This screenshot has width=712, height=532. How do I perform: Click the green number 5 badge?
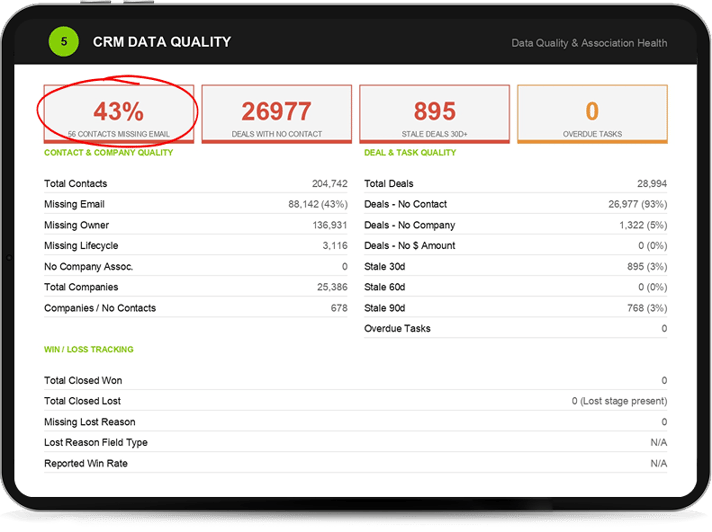(x=64, y=42)
